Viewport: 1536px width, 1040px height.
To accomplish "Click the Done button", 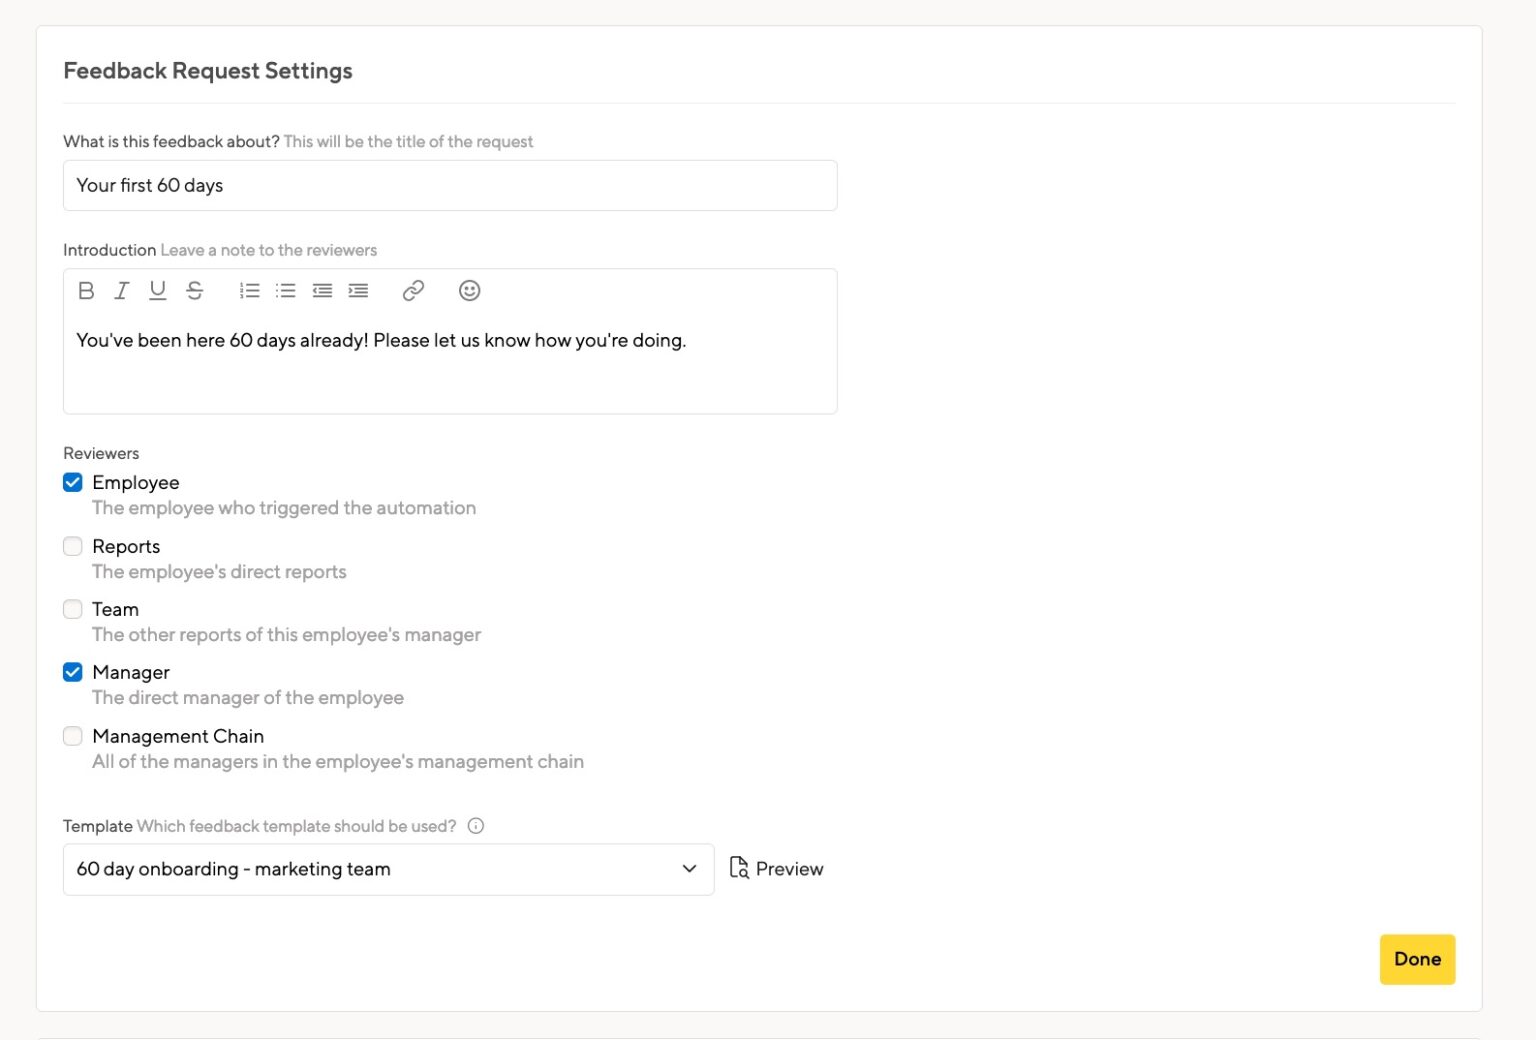I will tap(1417, 959).
